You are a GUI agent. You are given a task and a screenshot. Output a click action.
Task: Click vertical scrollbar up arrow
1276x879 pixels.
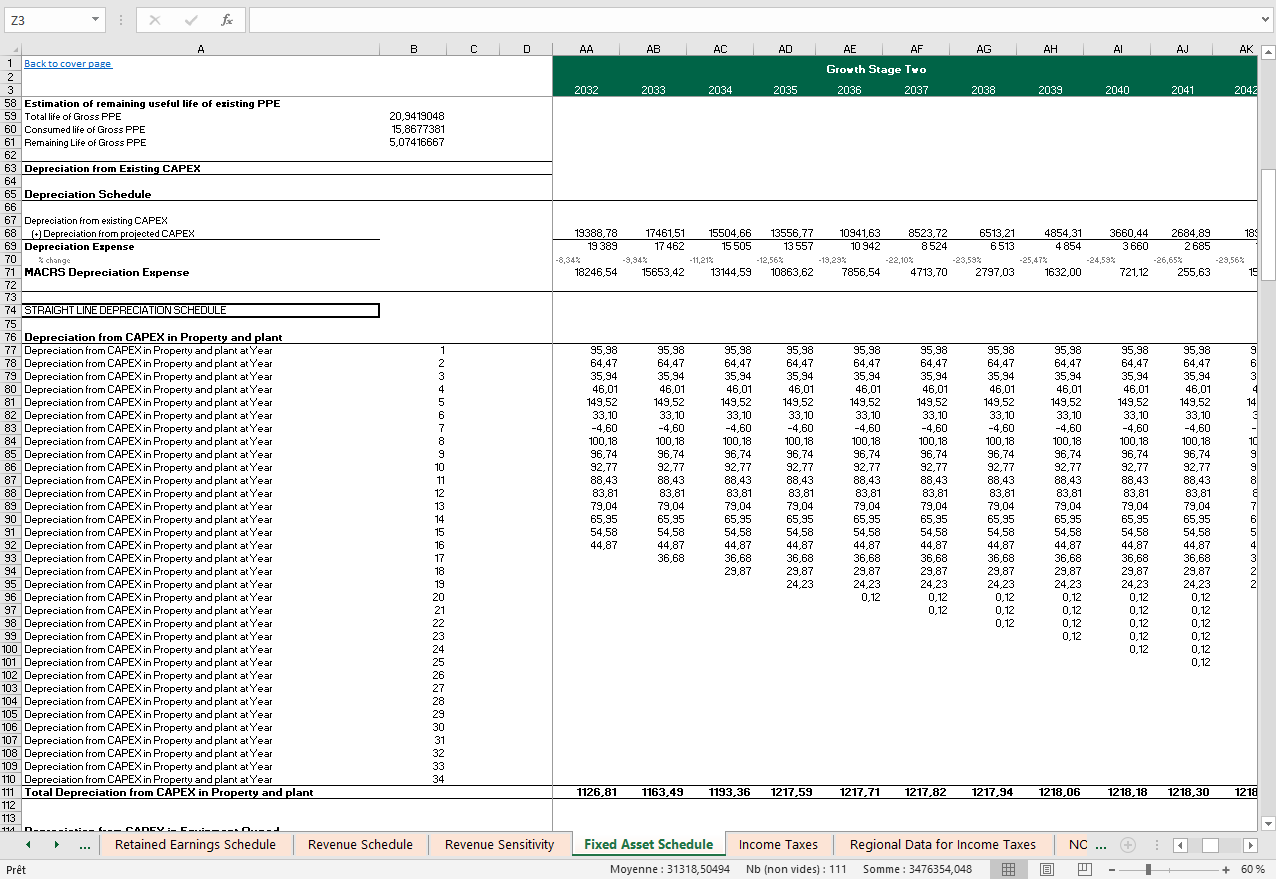[x=1268, y=52]
